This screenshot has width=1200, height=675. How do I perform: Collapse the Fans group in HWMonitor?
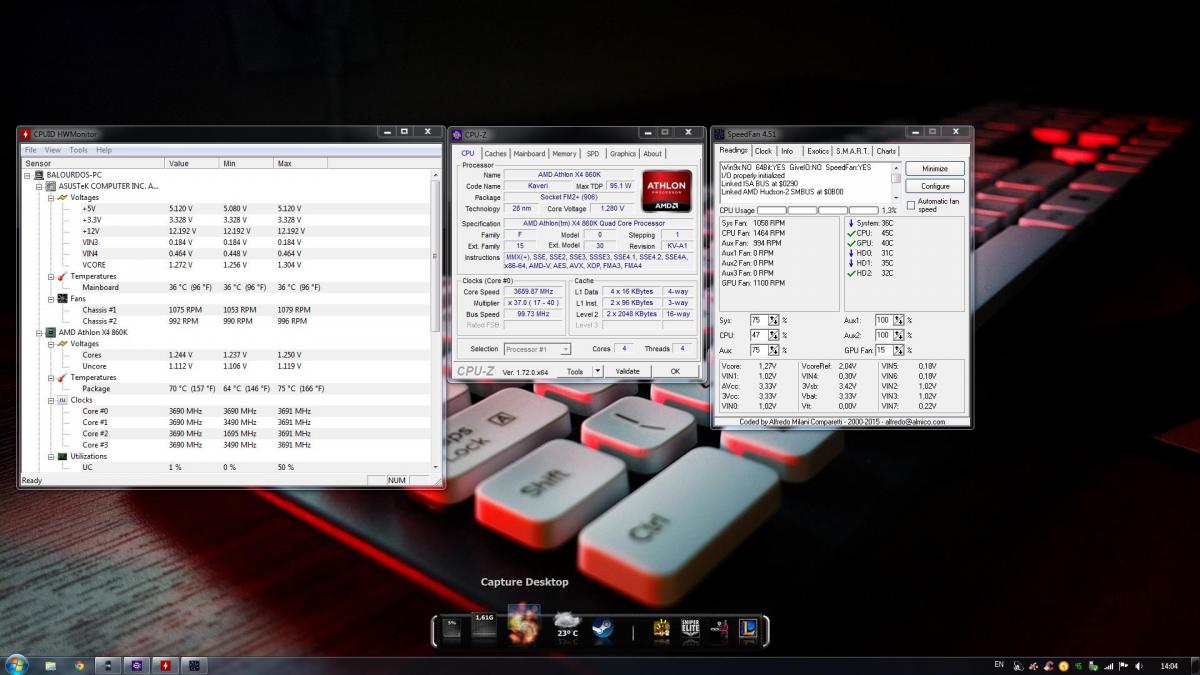50,298
